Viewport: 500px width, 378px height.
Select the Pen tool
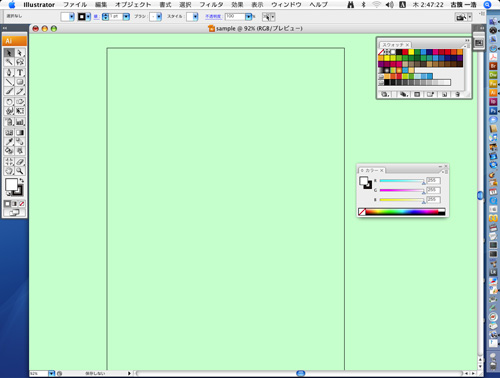coord(9,72)
